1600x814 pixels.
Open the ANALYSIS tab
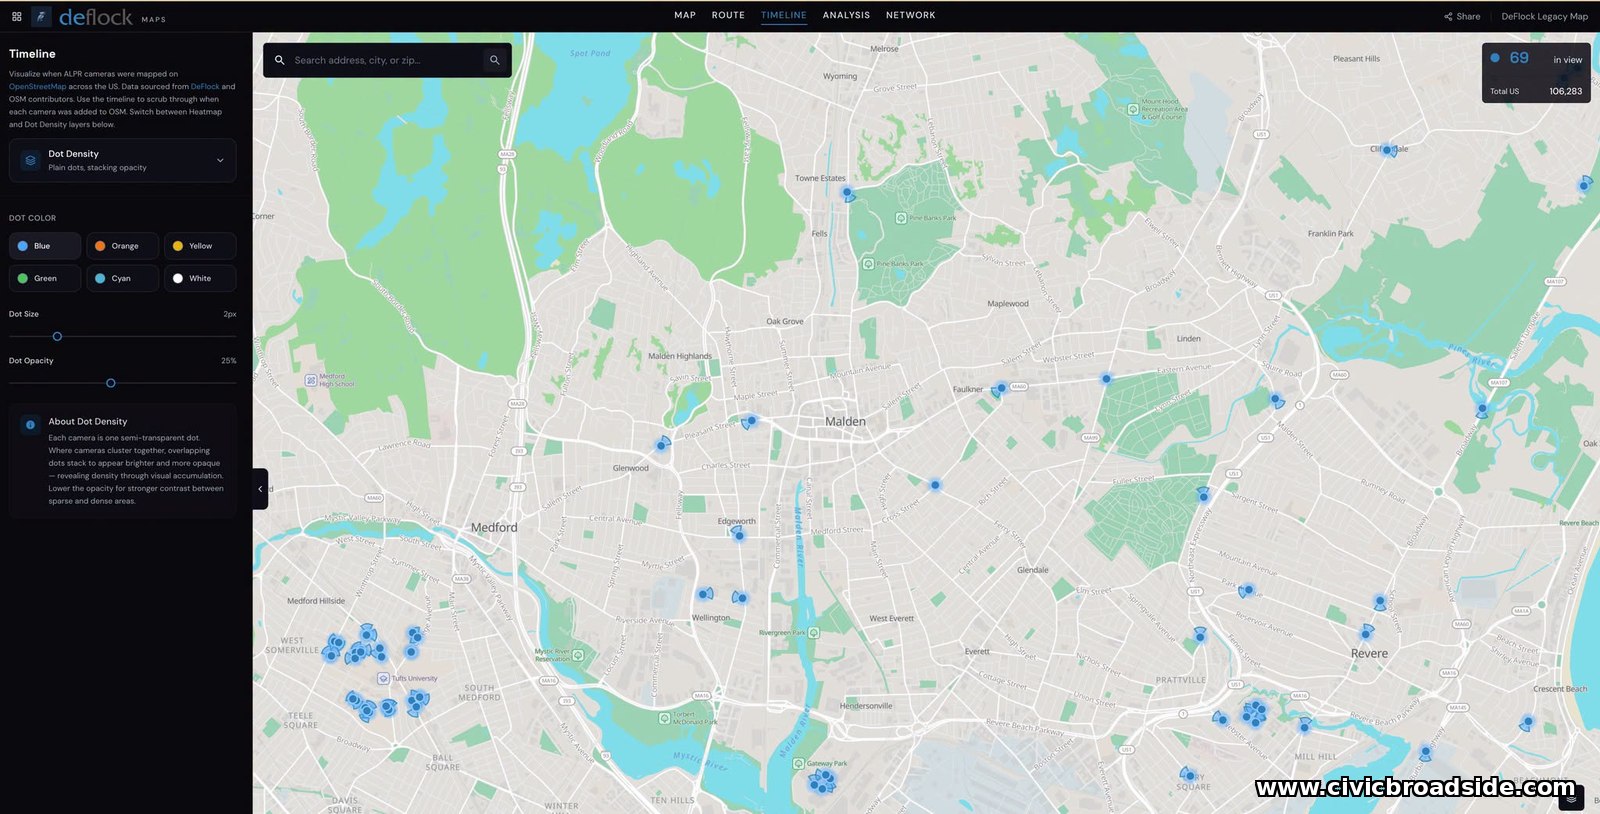(x=846, y=15)
